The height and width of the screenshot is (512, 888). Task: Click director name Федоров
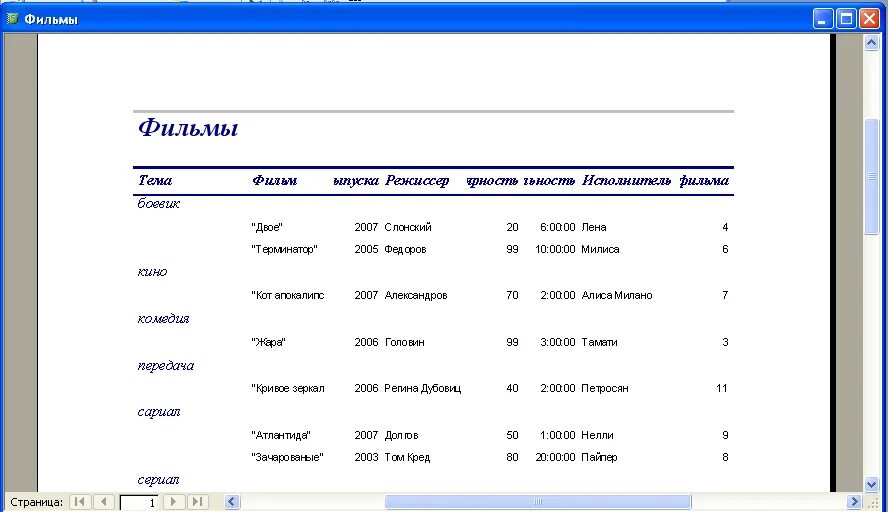click(x=405, y=249)
